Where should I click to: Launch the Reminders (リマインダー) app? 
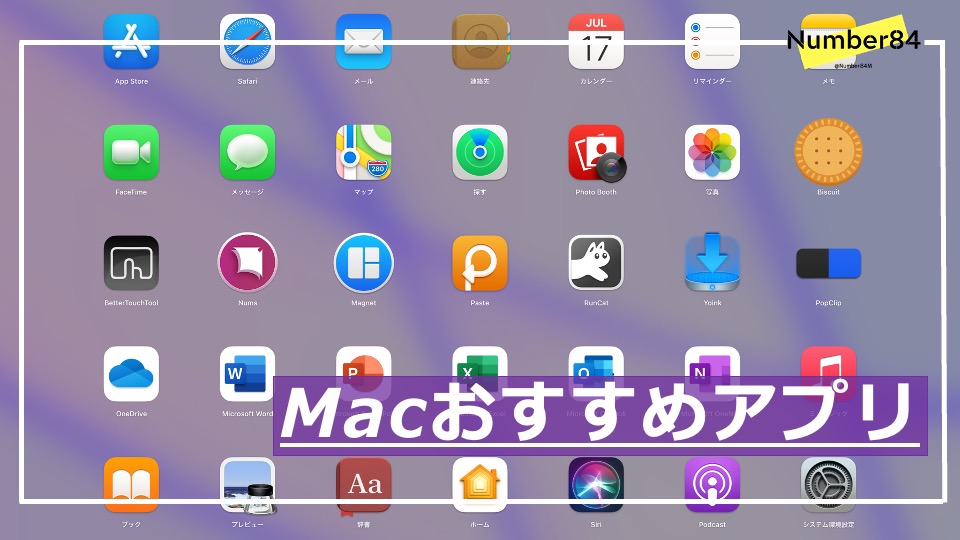(712, 42)
